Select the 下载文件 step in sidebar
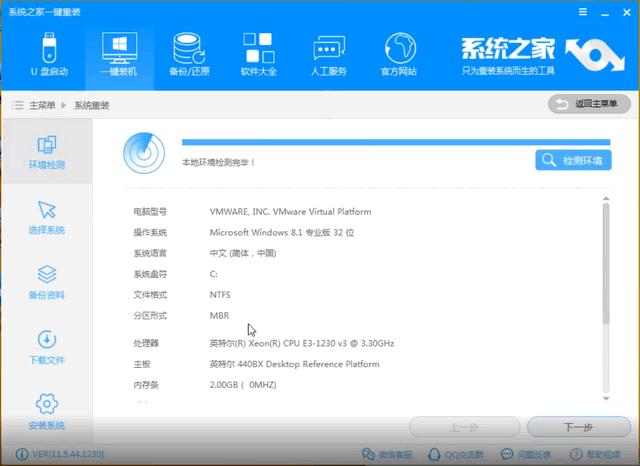Screen dimensions: 640x466 click(x=47, y=347)
